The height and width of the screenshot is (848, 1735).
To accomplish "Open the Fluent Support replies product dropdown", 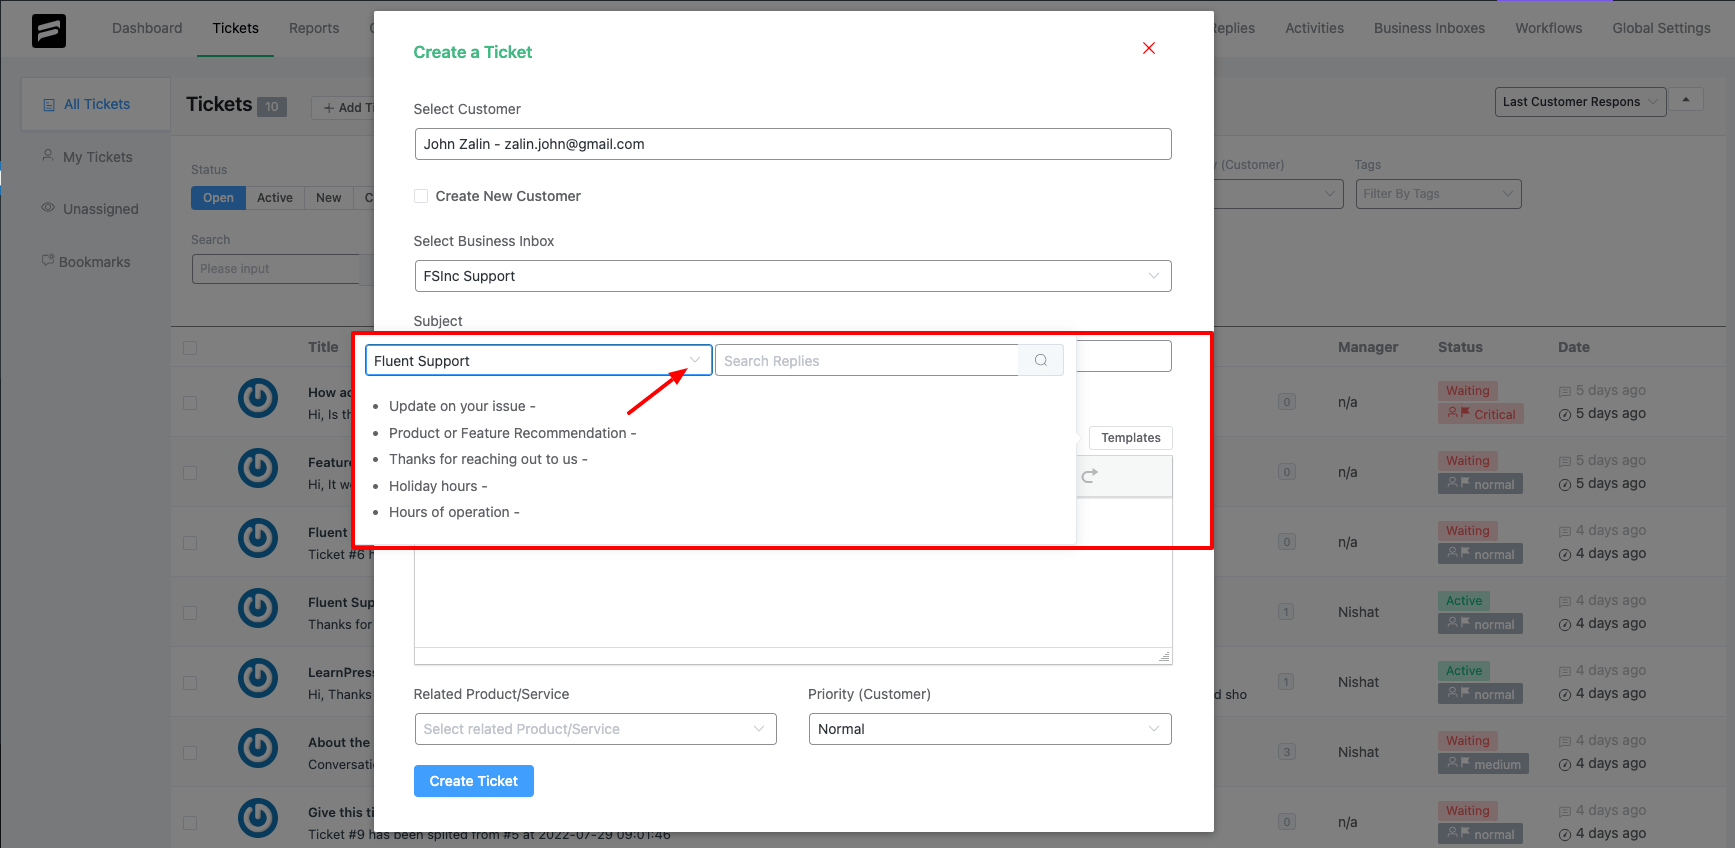I will (538, 360).
